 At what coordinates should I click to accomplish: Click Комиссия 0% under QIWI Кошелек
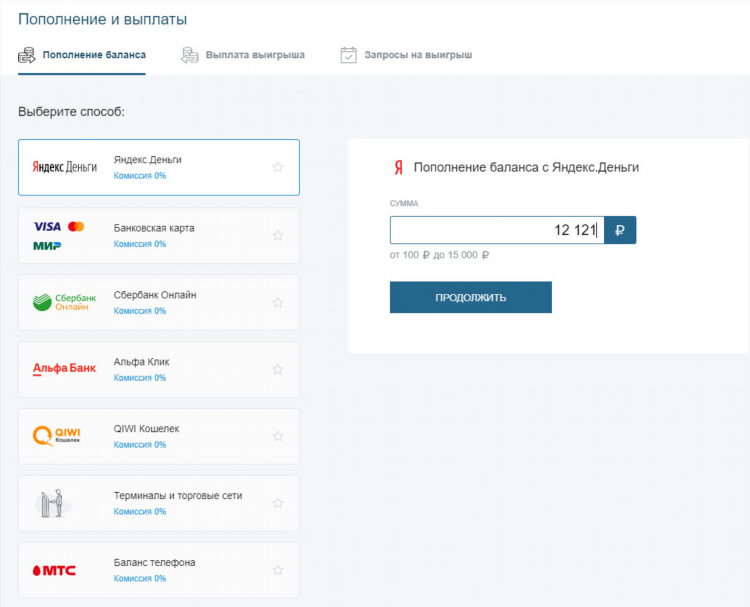click(x=140, y=445)
